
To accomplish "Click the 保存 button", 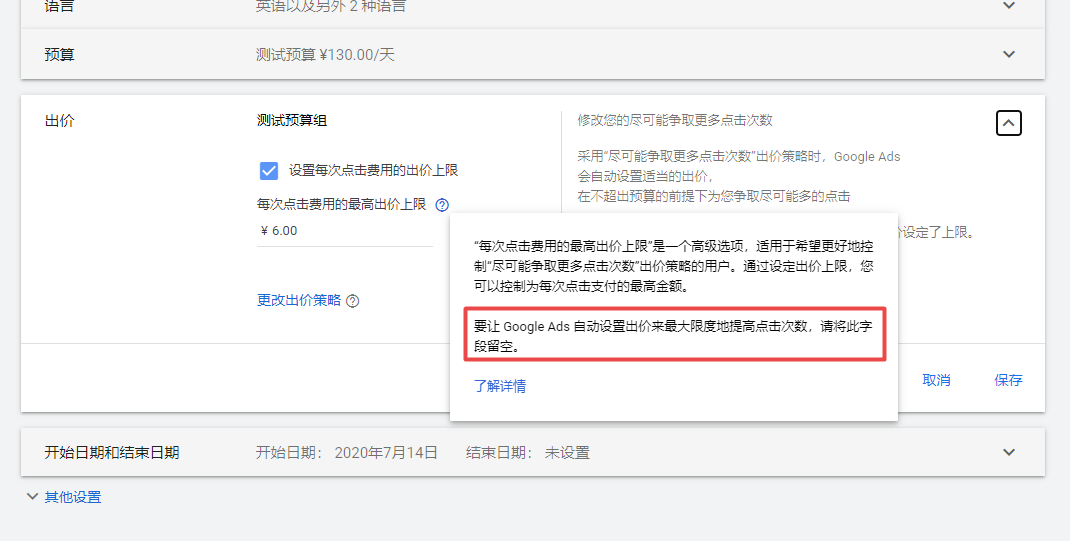I will click(x=1008, y=380).
